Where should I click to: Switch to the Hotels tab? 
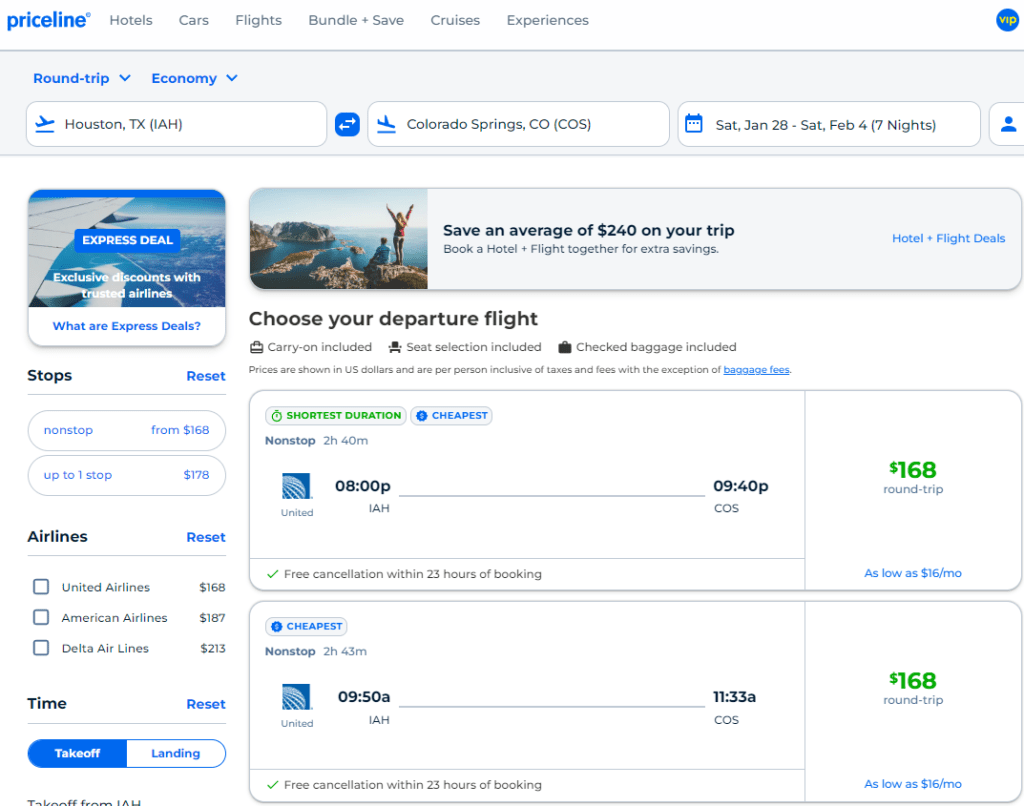pyautogui.click(x=130, y=19)
